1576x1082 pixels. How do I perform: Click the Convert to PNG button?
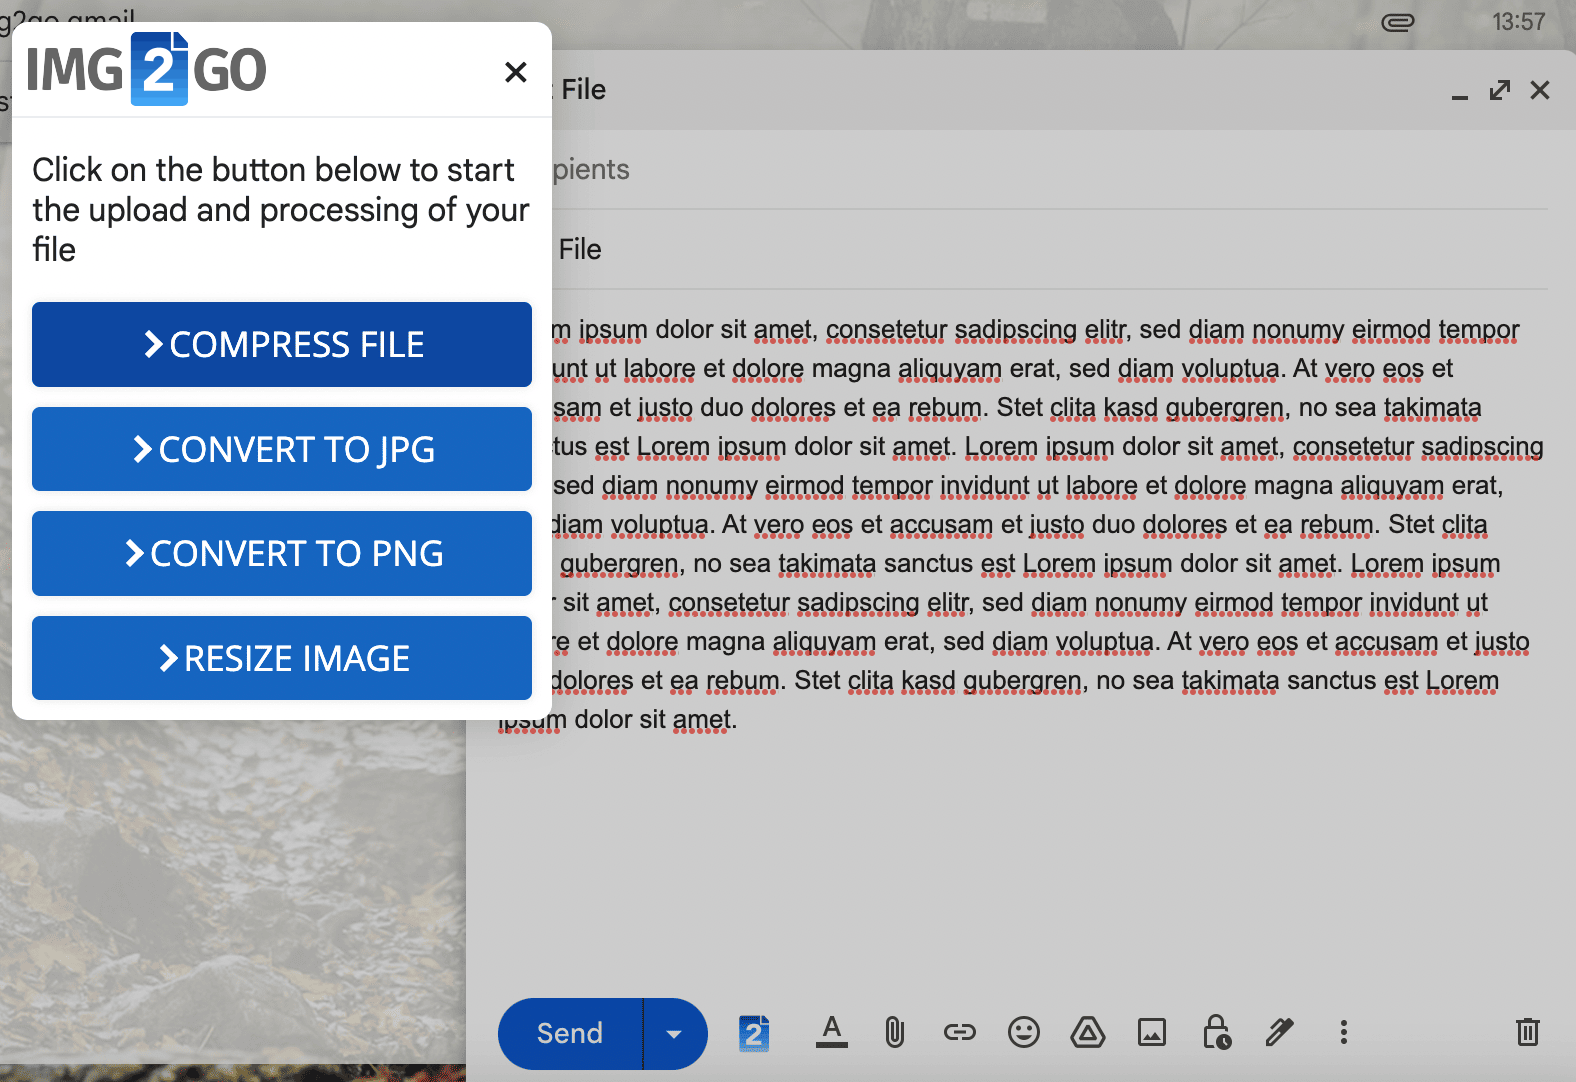click(x=282, y=554)
